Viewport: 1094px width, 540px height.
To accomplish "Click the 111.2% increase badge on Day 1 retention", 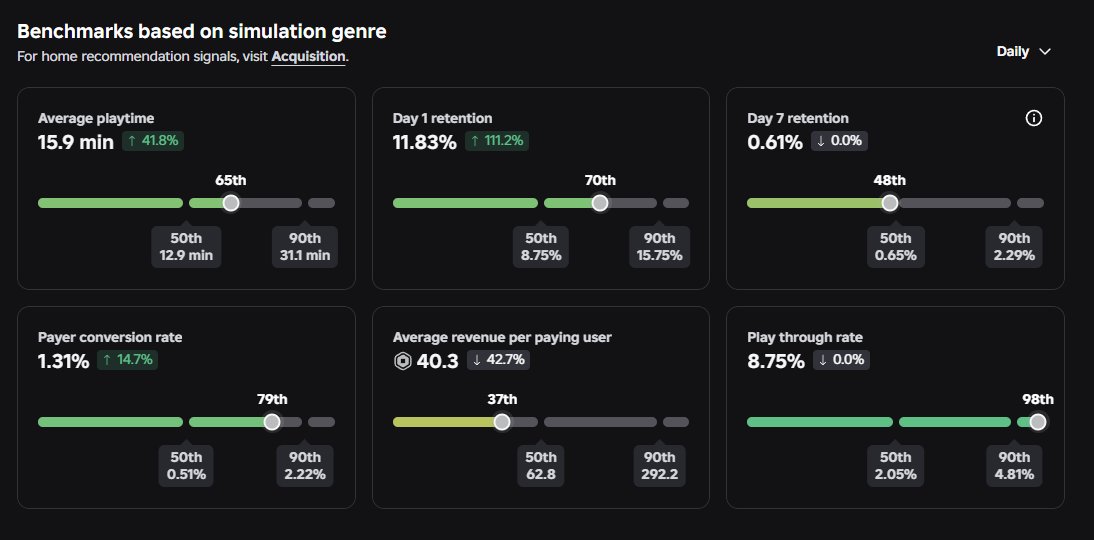I will (x=497, y=141).
